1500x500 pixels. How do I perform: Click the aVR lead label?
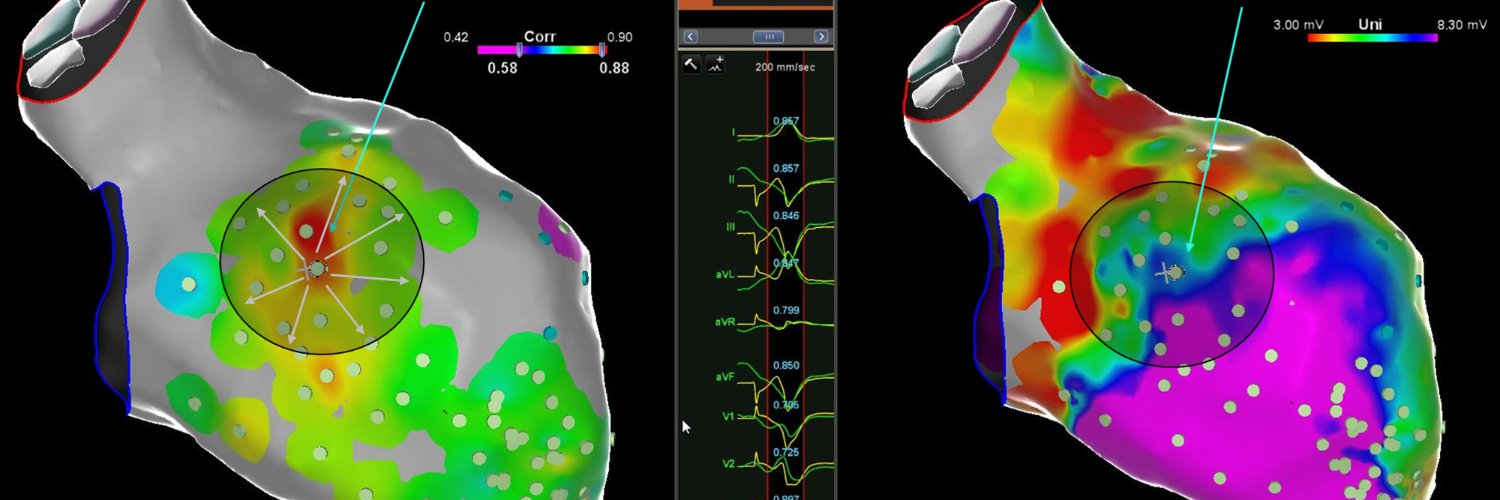(x=726, y=322)
